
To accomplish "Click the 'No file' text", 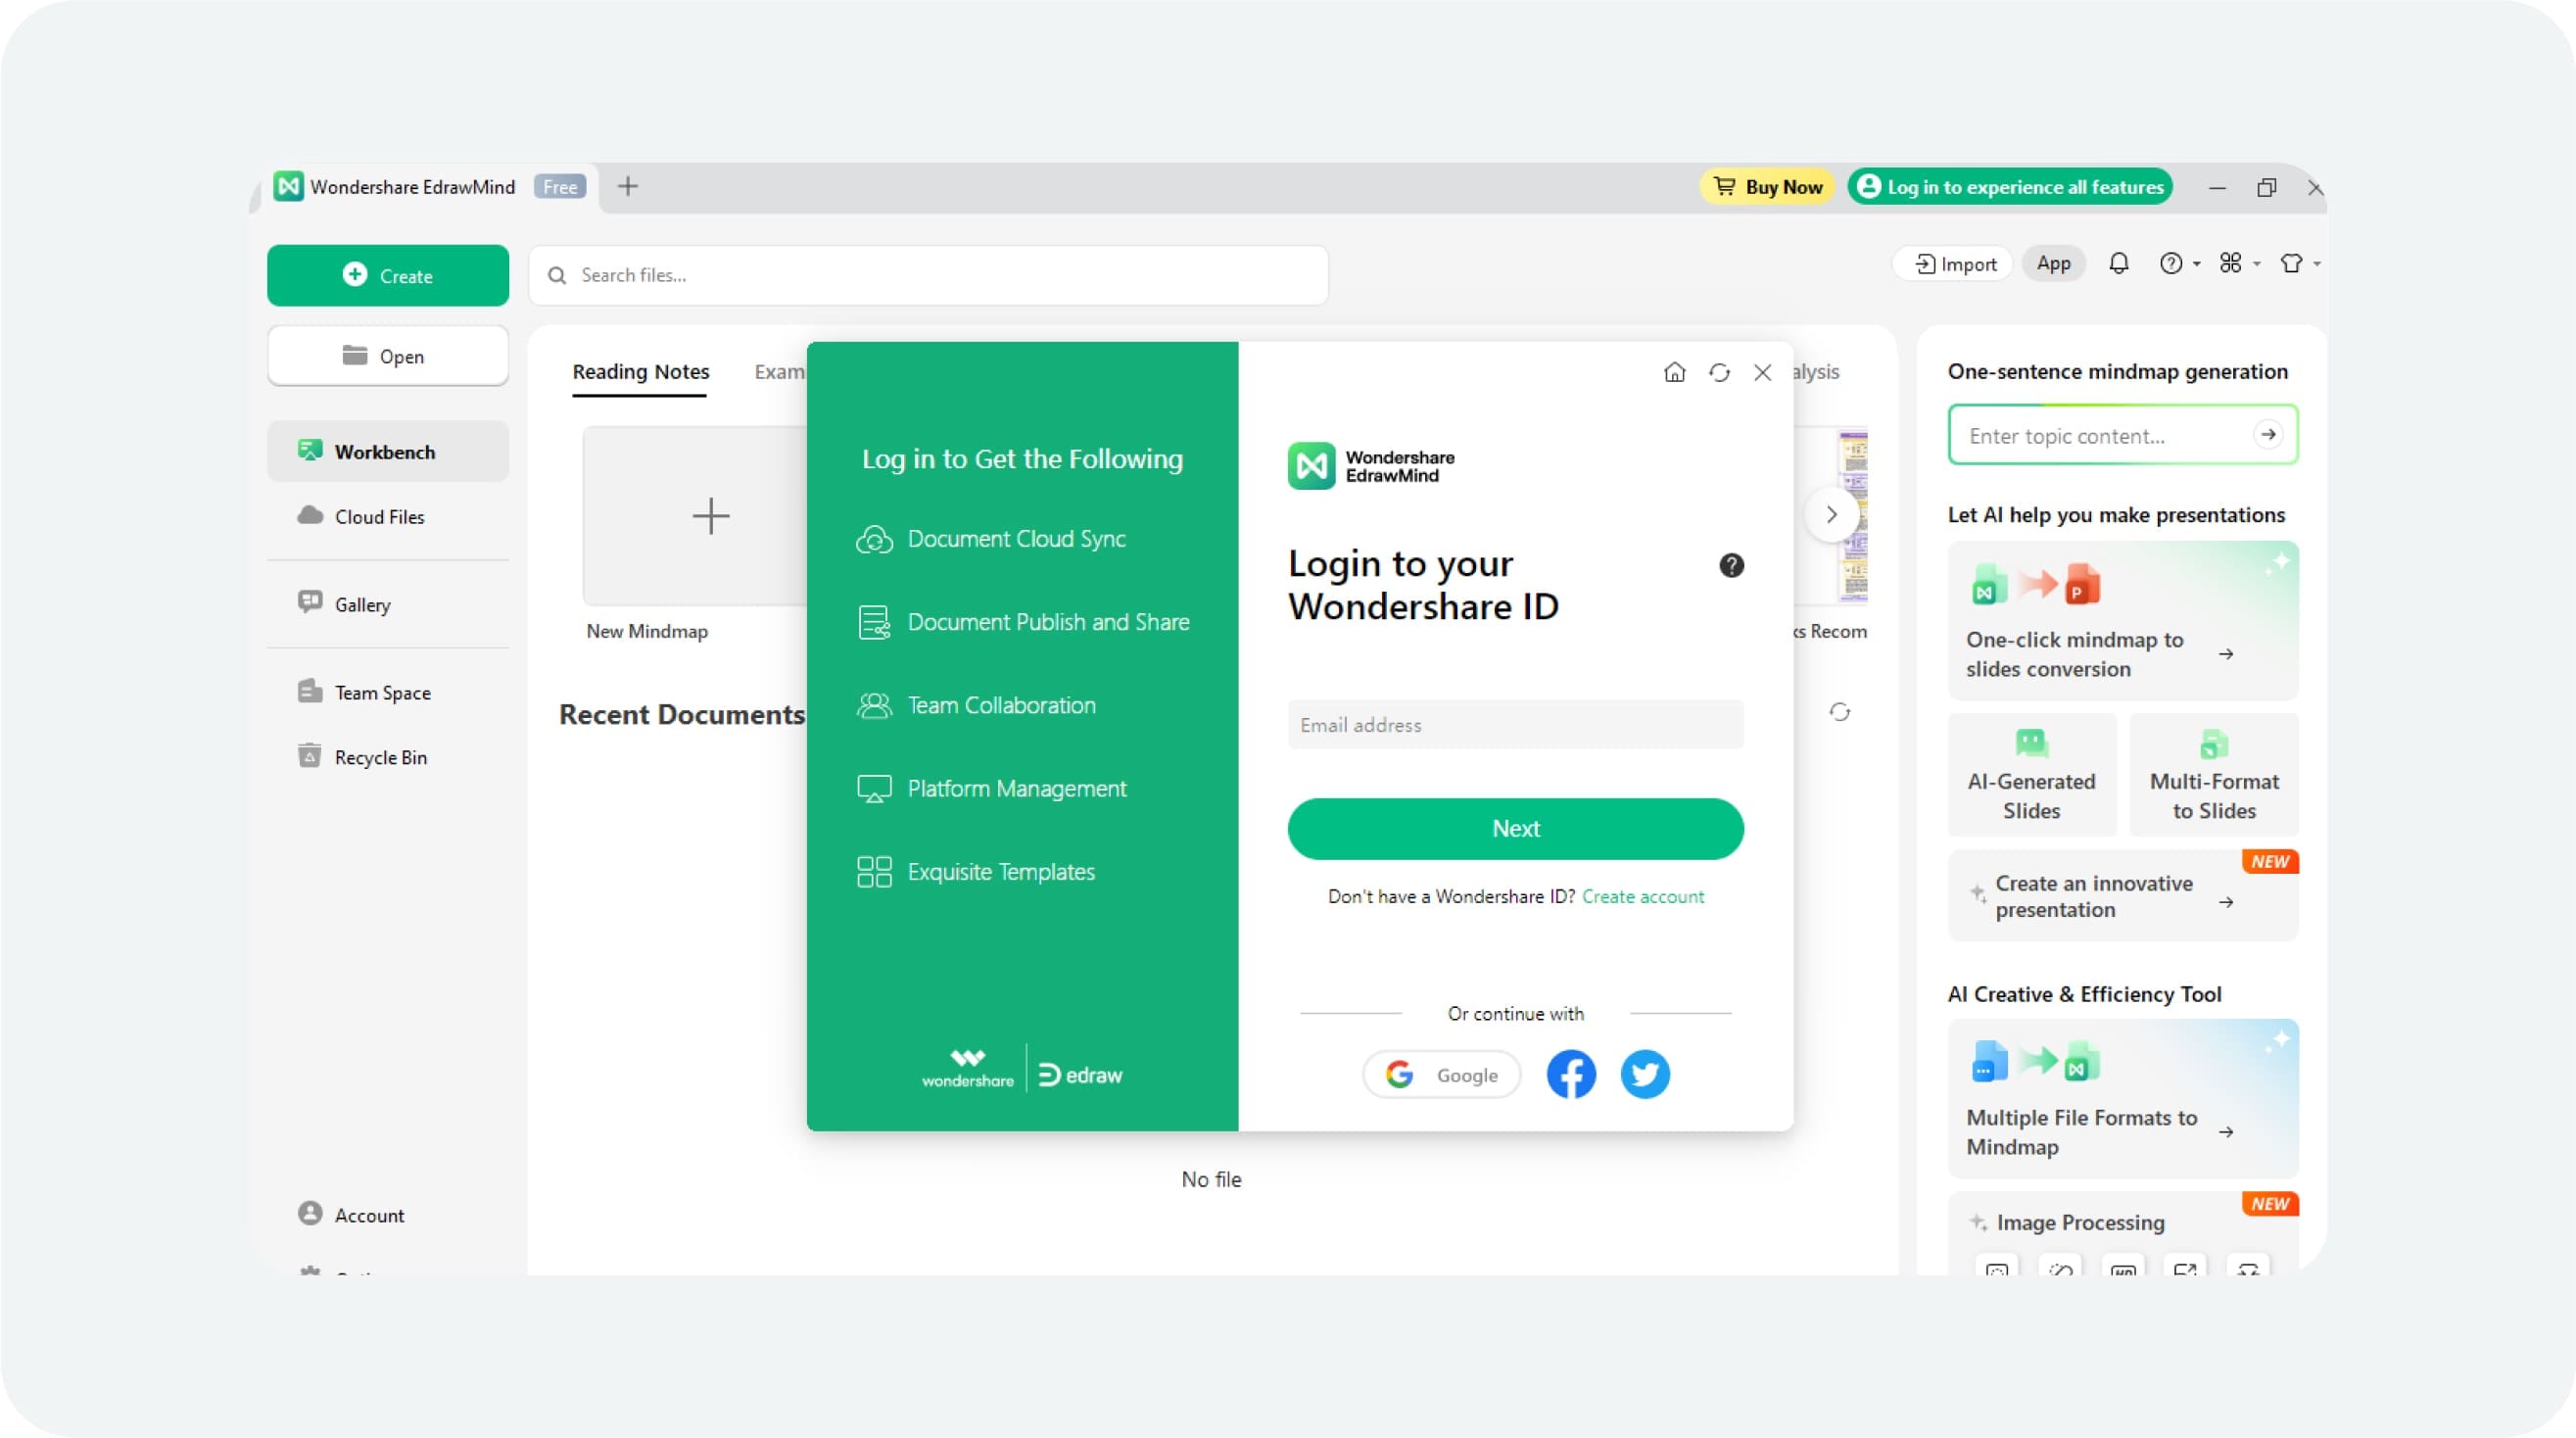I will [1211, 1180].
